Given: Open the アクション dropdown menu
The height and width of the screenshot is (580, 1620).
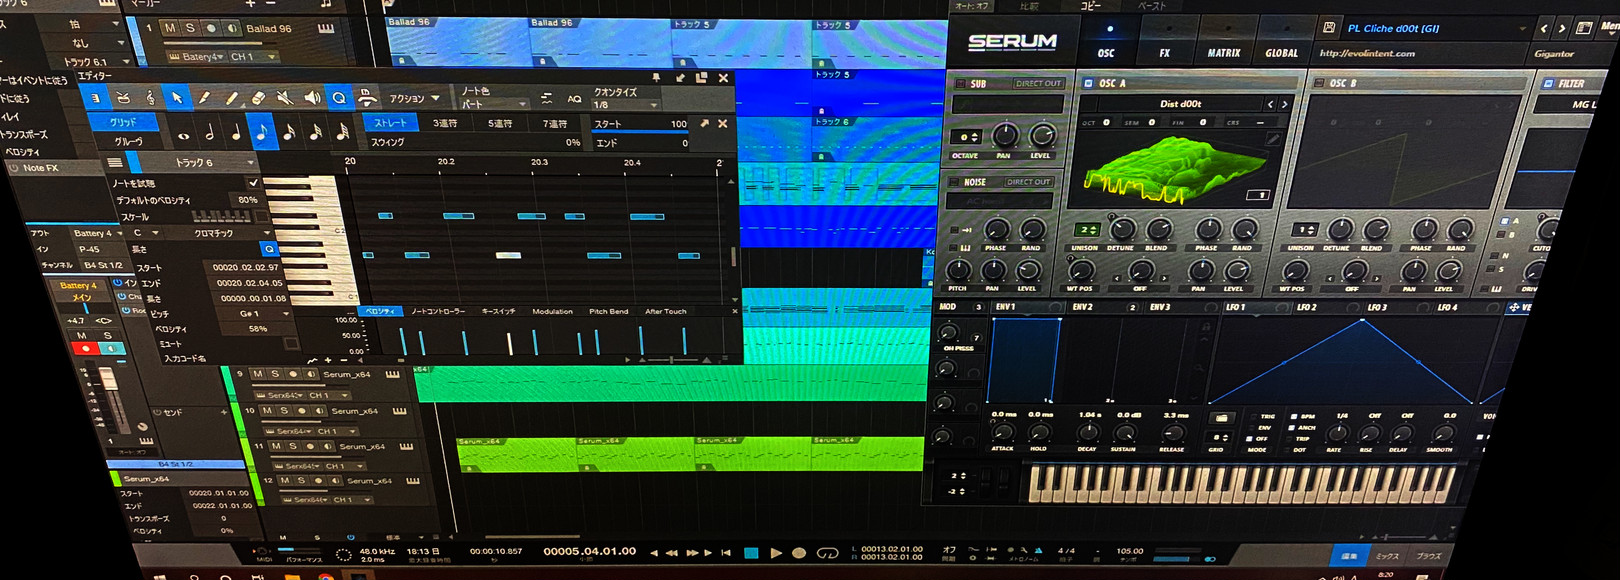Looking at the screenshot, I should [x=415, y=99].
